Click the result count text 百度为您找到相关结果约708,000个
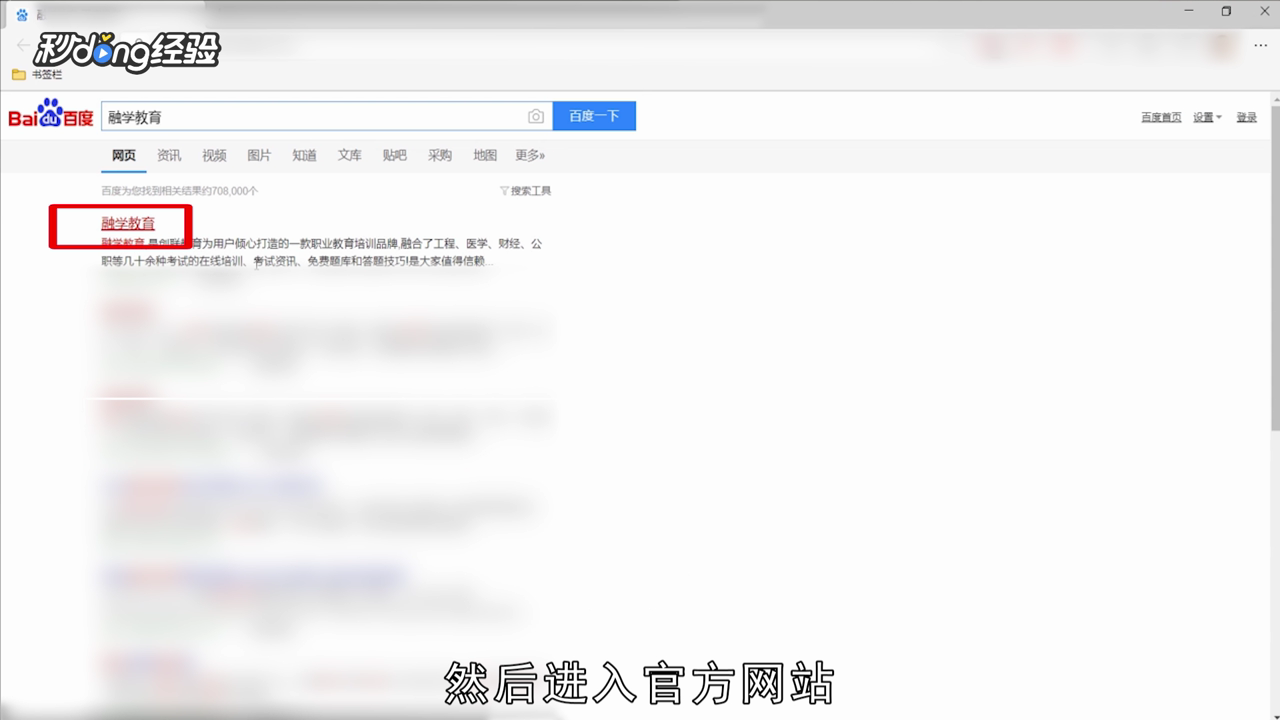This screenshot has width=1280, height=720. 179,191
